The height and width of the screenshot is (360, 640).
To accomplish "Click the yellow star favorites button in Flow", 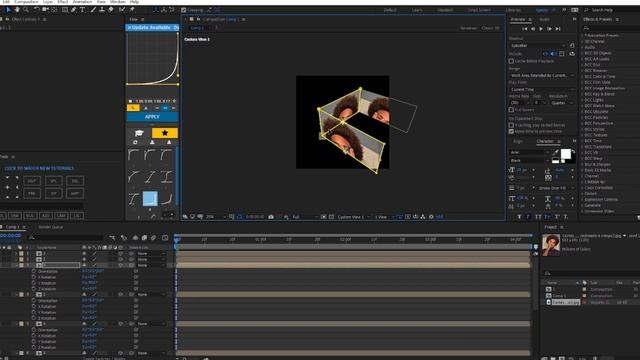I will tap(165, 133).
